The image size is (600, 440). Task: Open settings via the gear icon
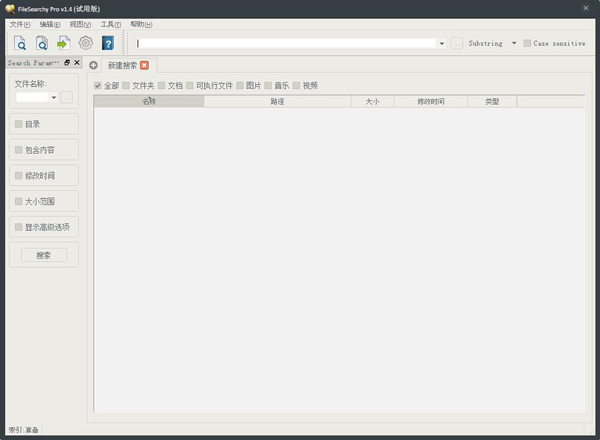click(86, 43)
